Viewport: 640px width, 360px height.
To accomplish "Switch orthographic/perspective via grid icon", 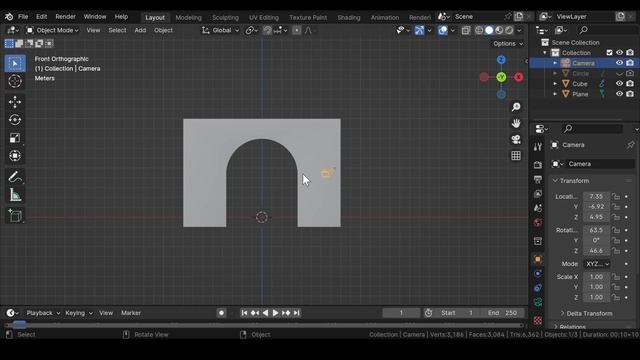I will (x=516, y=156).
